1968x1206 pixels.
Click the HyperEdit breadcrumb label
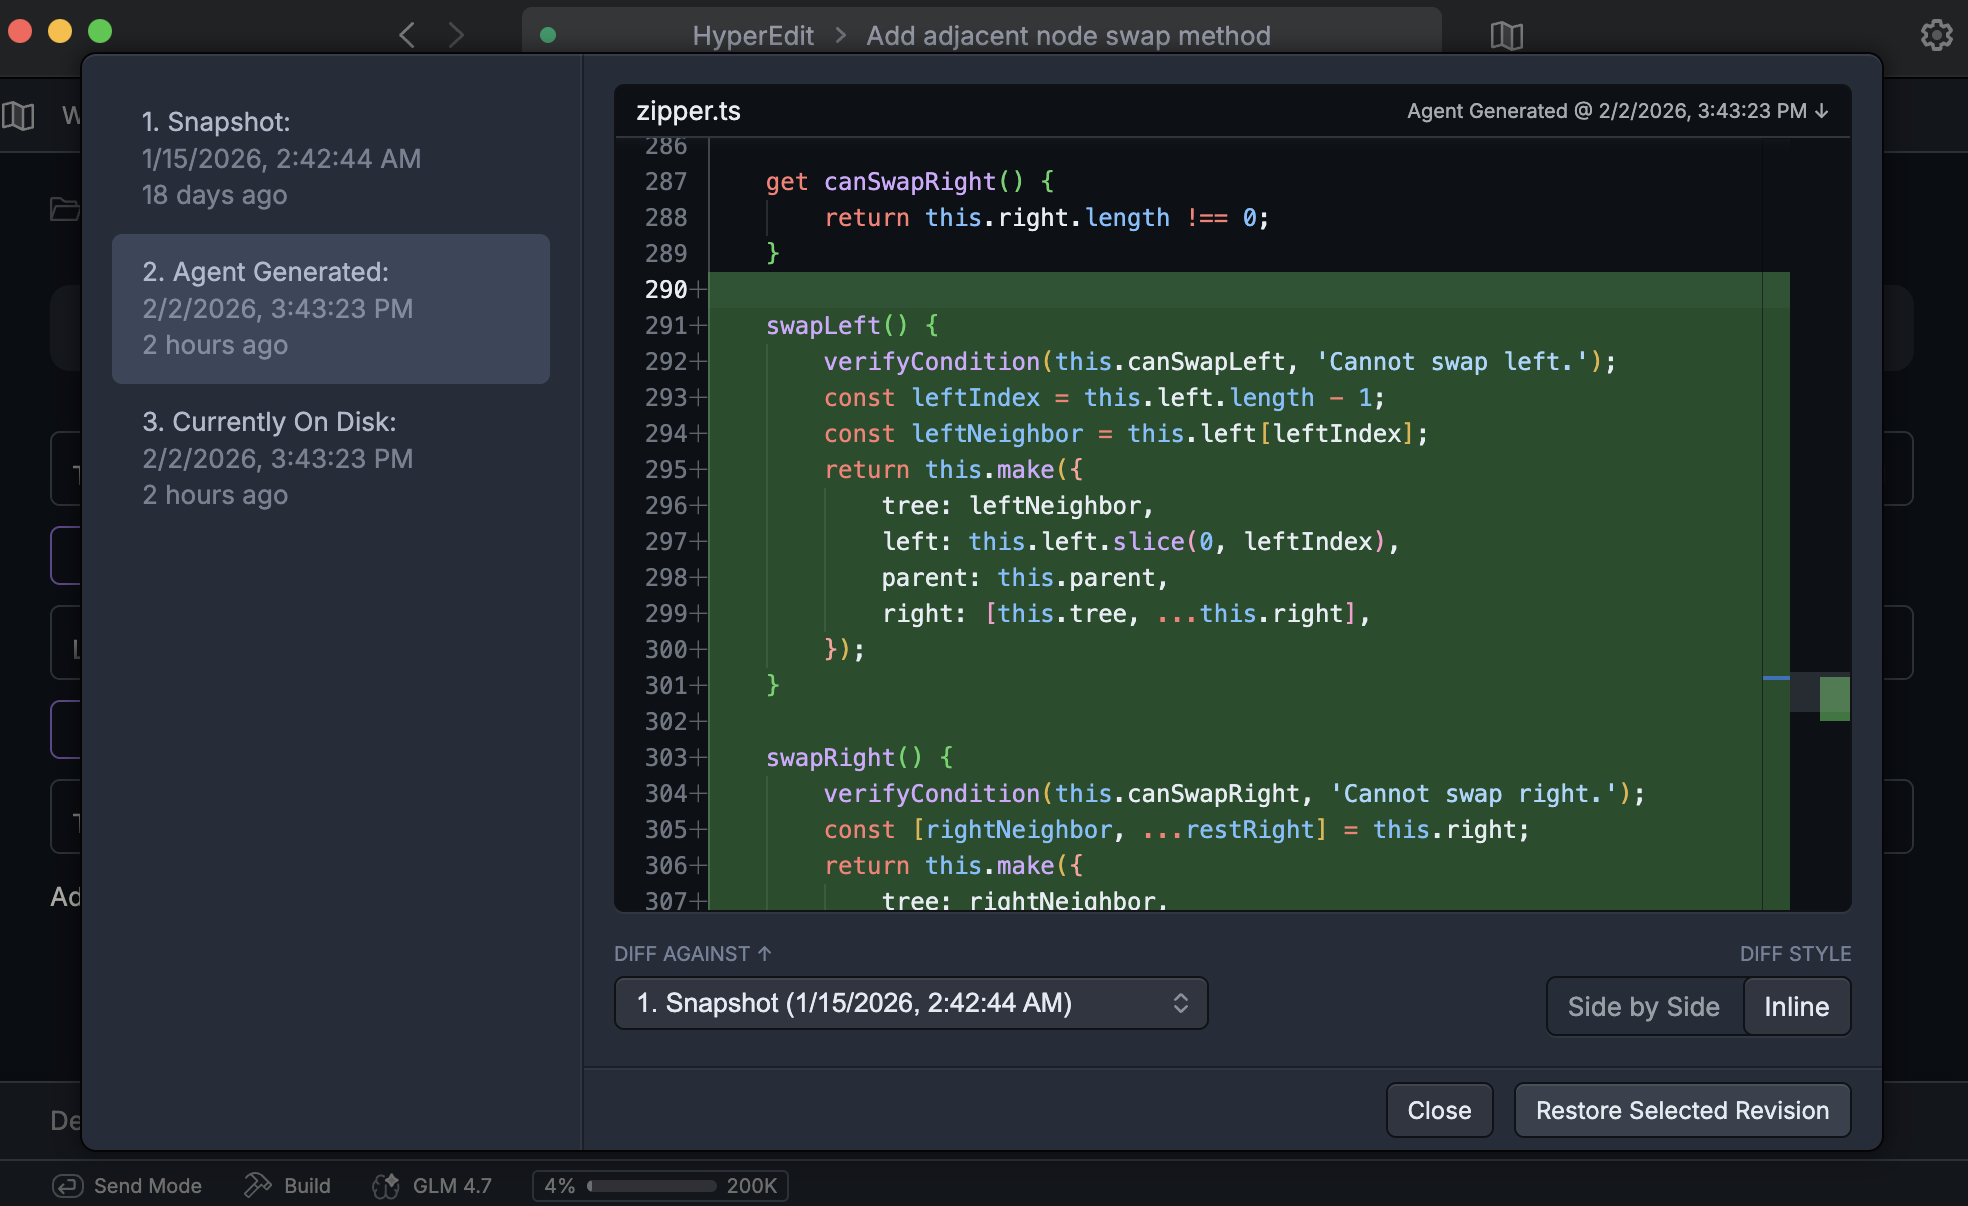tap(753, 35)
